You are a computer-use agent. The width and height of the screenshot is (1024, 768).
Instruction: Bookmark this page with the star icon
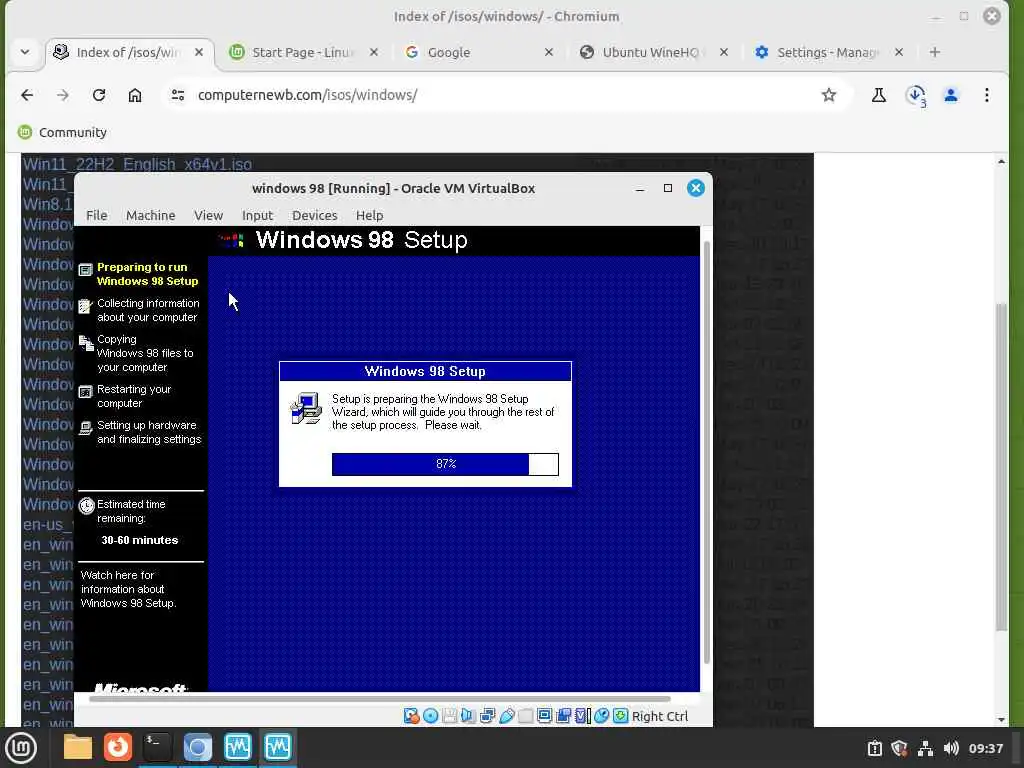829,95
